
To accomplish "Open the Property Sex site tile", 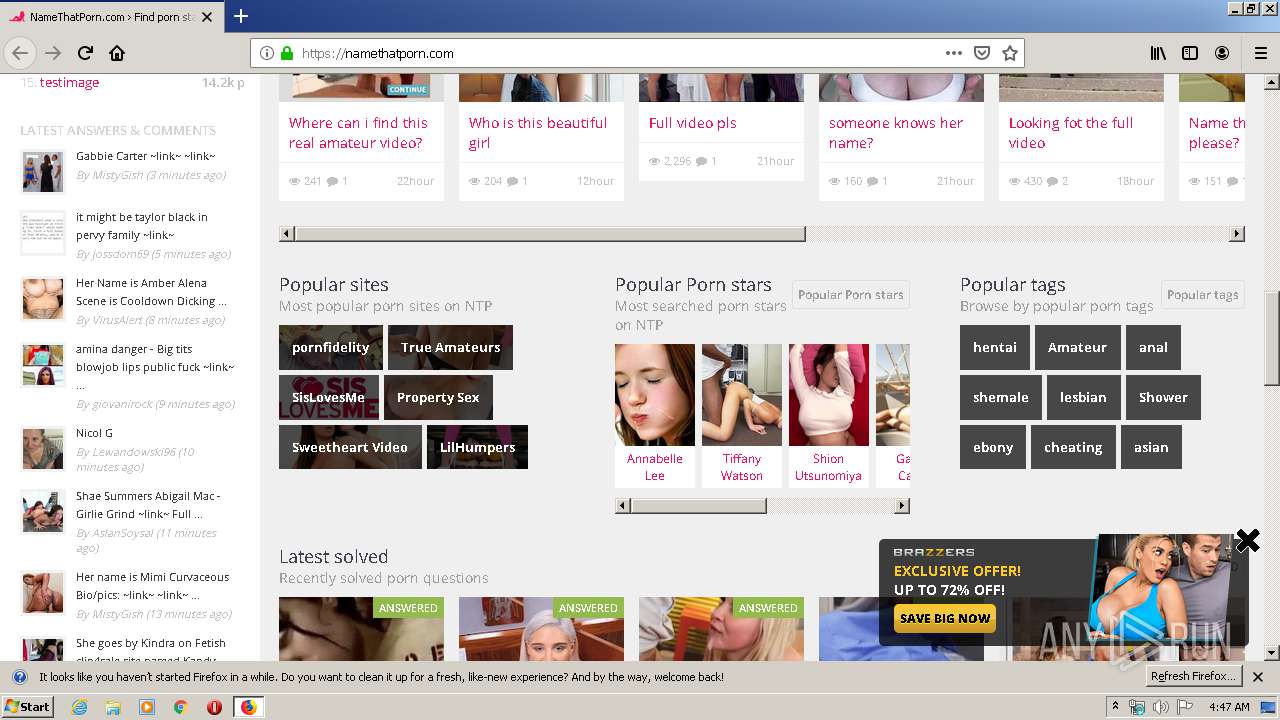I will [438, 397].
